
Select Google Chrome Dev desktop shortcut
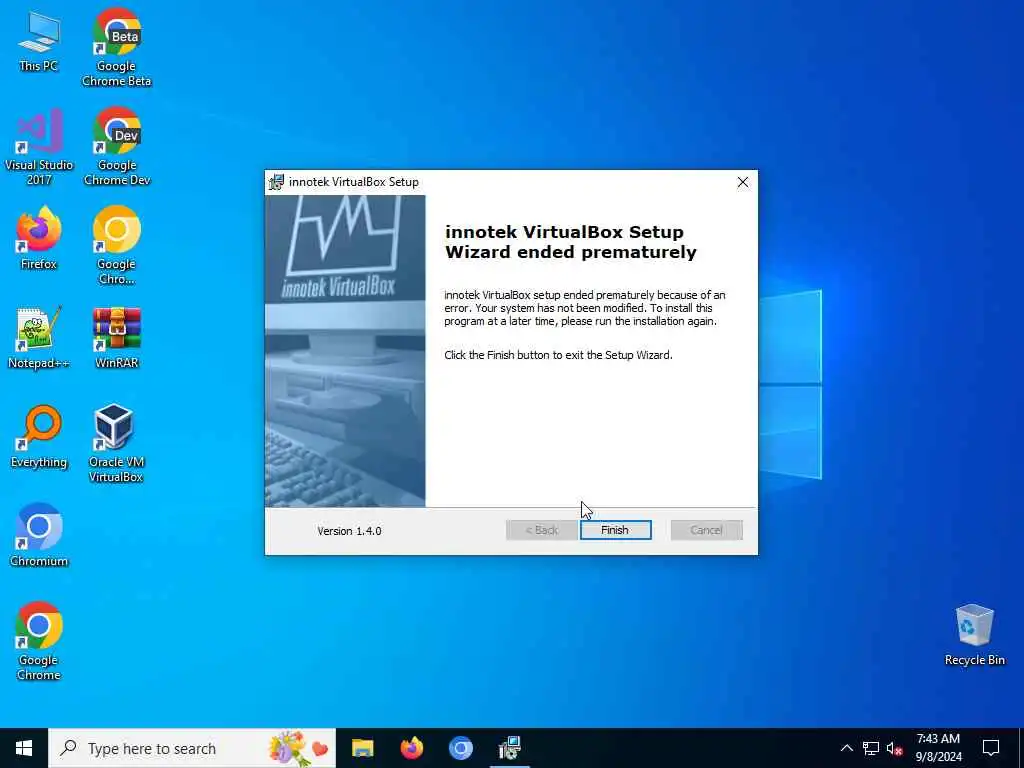coord(117,147)
